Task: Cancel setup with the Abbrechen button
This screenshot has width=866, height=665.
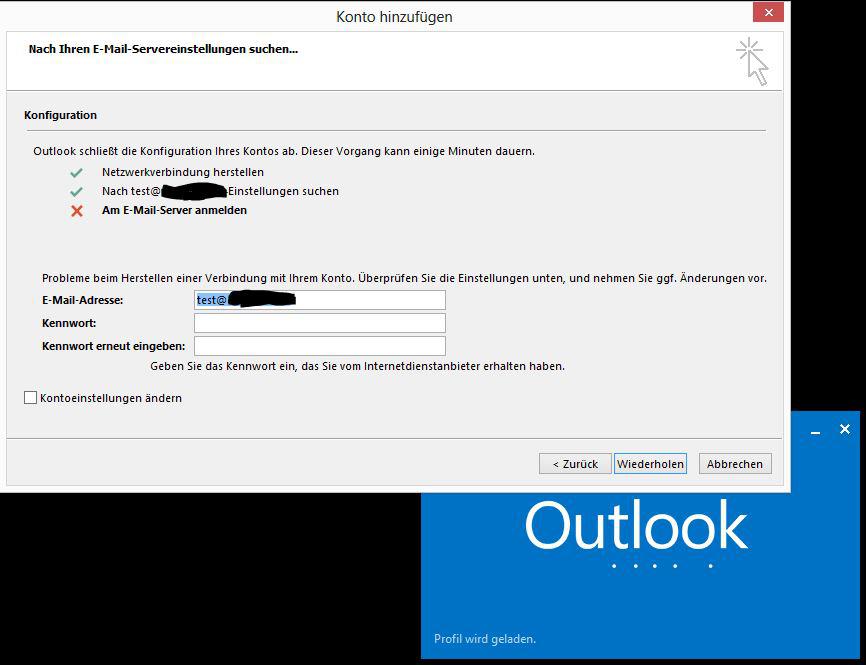Action: pyautogui.click(x=735, y=464)
